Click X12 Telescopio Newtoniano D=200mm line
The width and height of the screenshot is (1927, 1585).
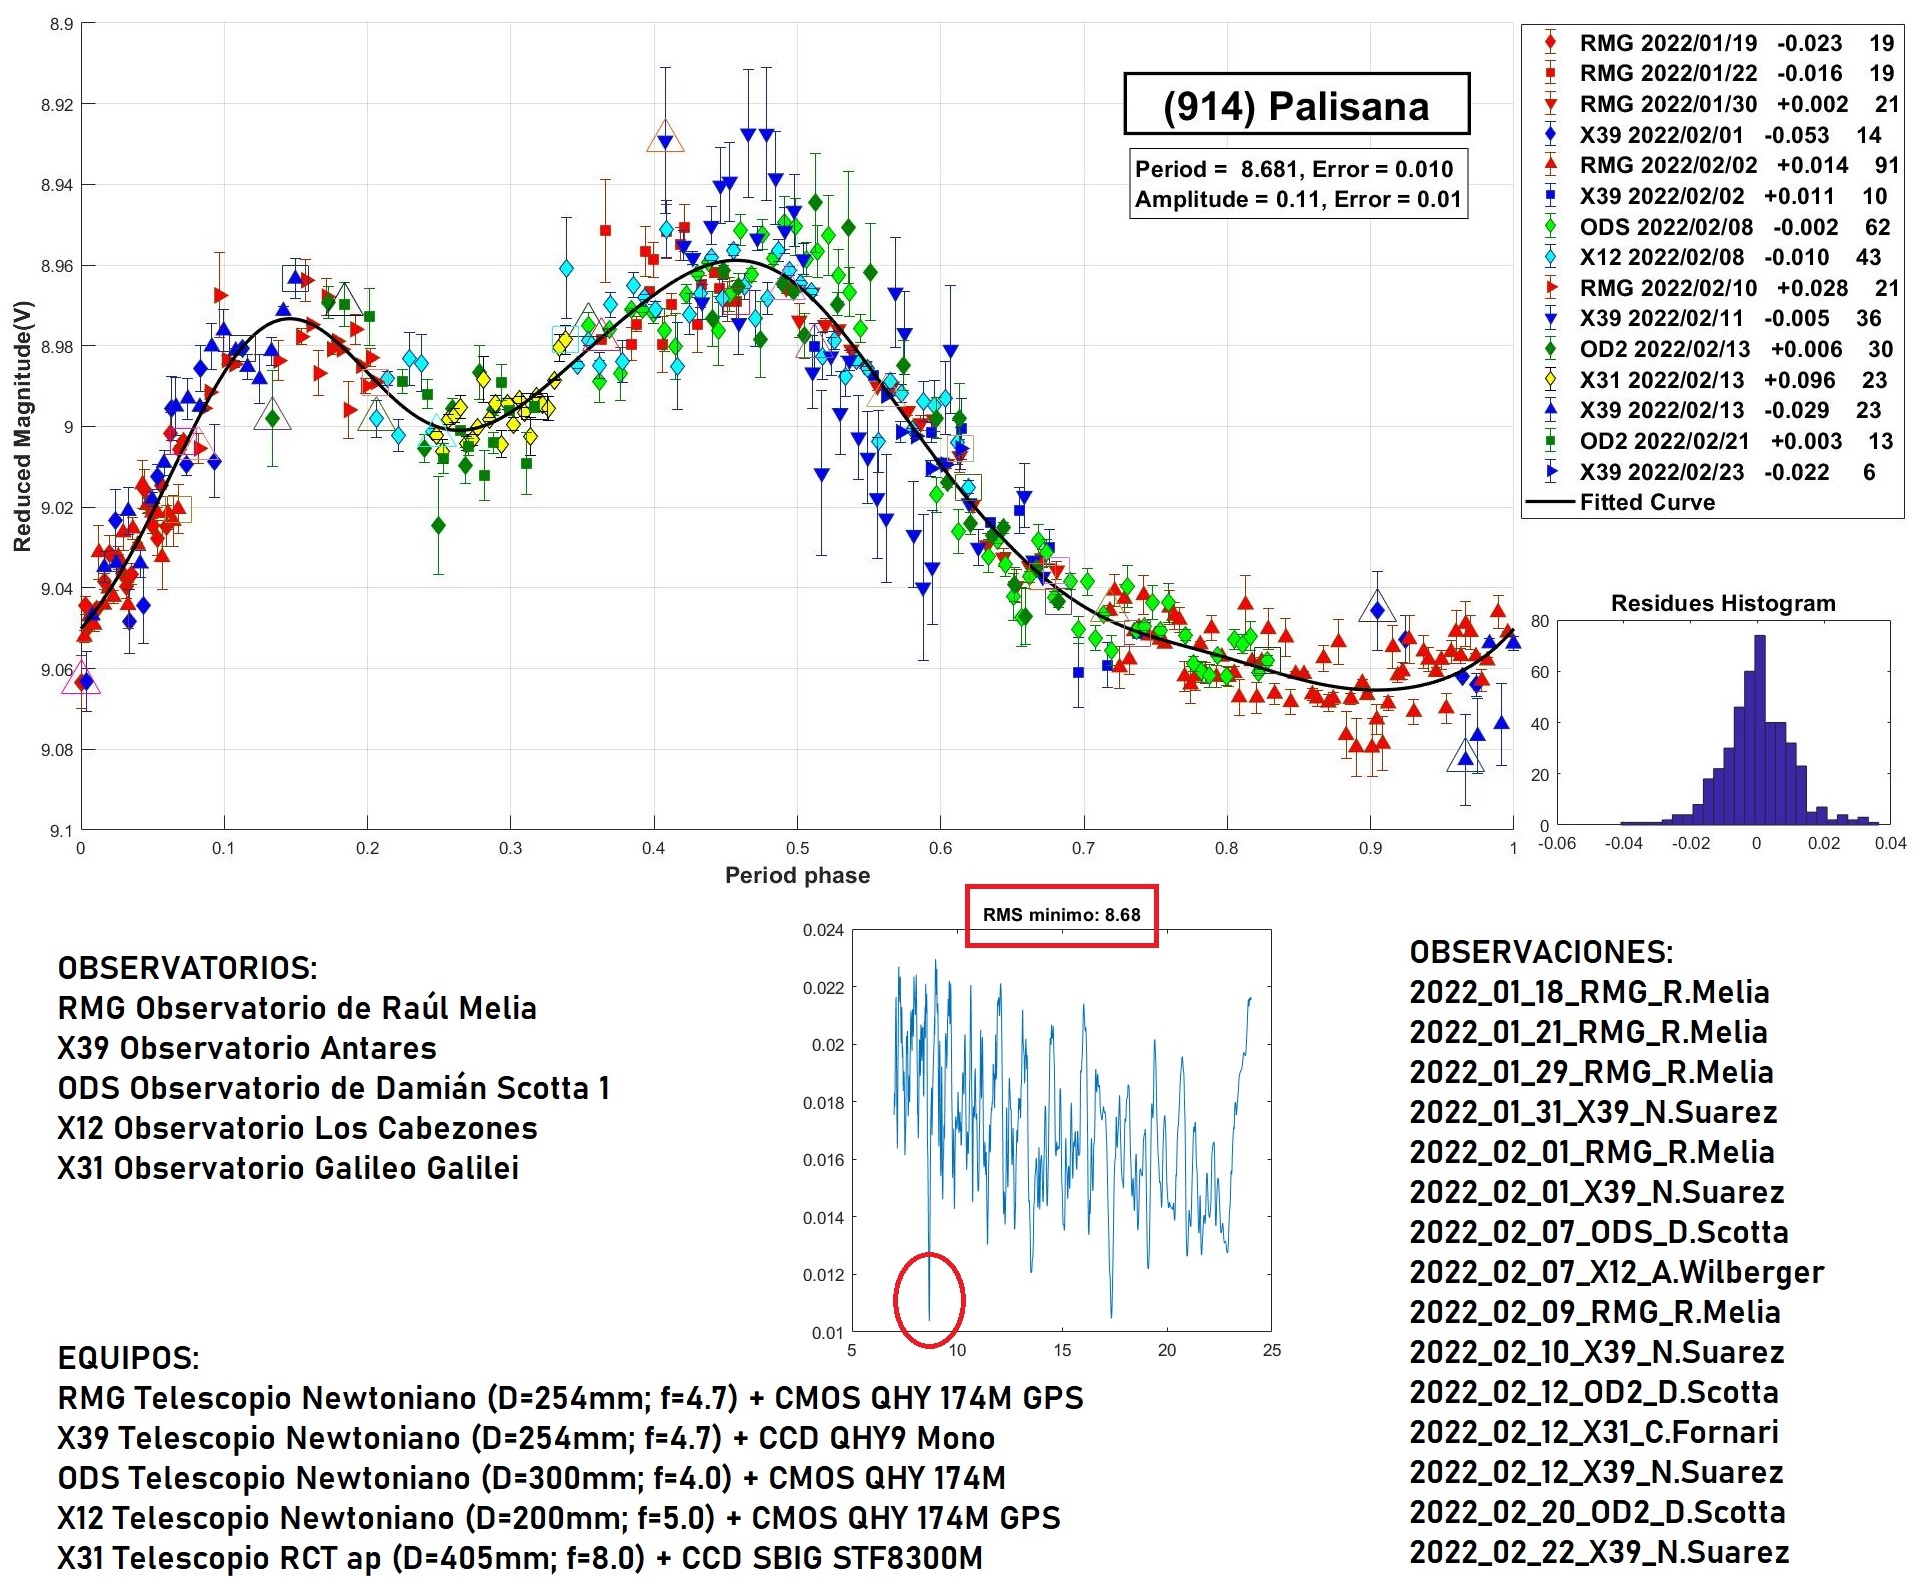[559, 1518]
